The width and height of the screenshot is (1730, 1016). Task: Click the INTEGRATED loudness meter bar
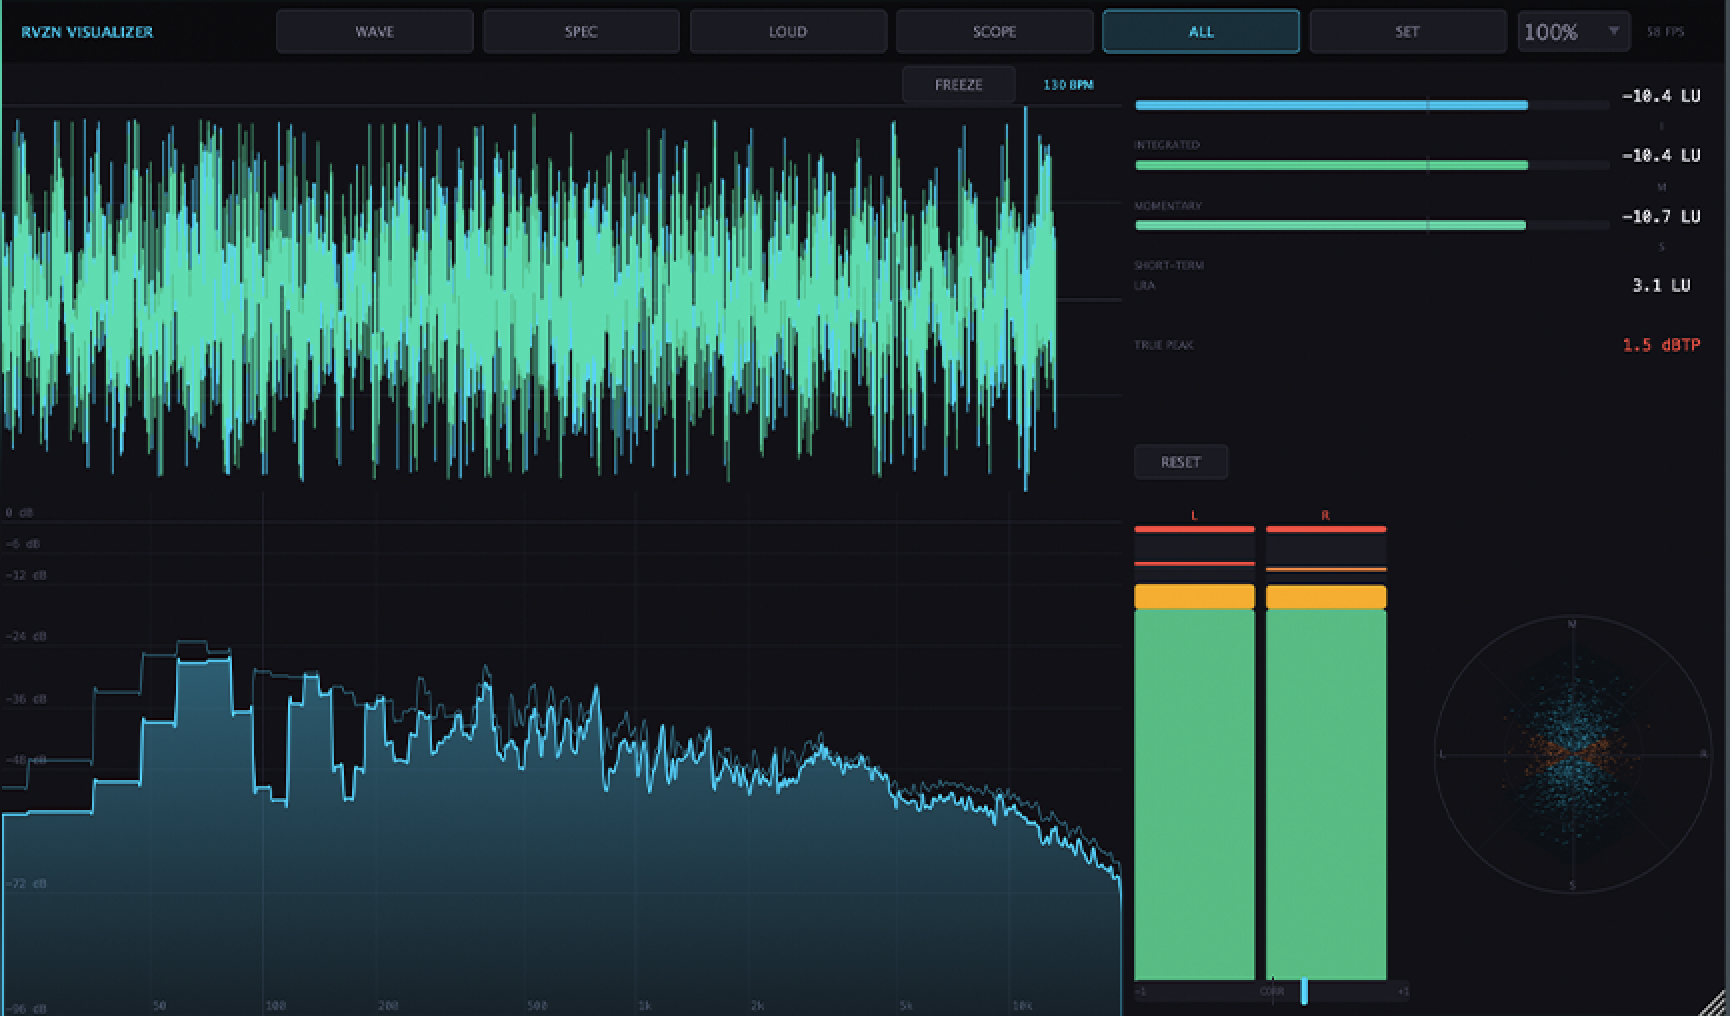coord(1371,165)
